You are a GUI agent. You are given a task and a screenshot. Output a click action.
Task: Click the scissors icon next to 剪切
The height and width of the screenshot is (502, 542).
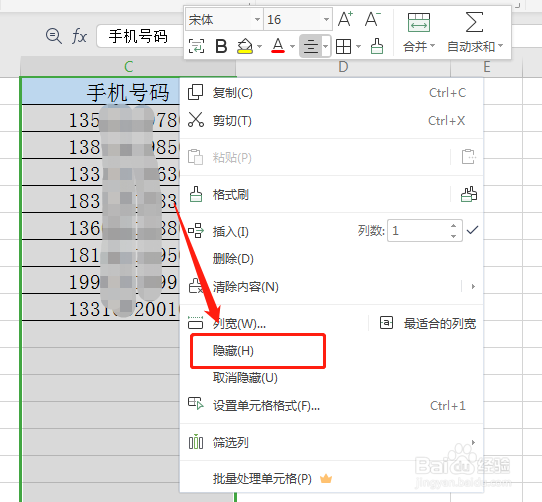[196, 120]
